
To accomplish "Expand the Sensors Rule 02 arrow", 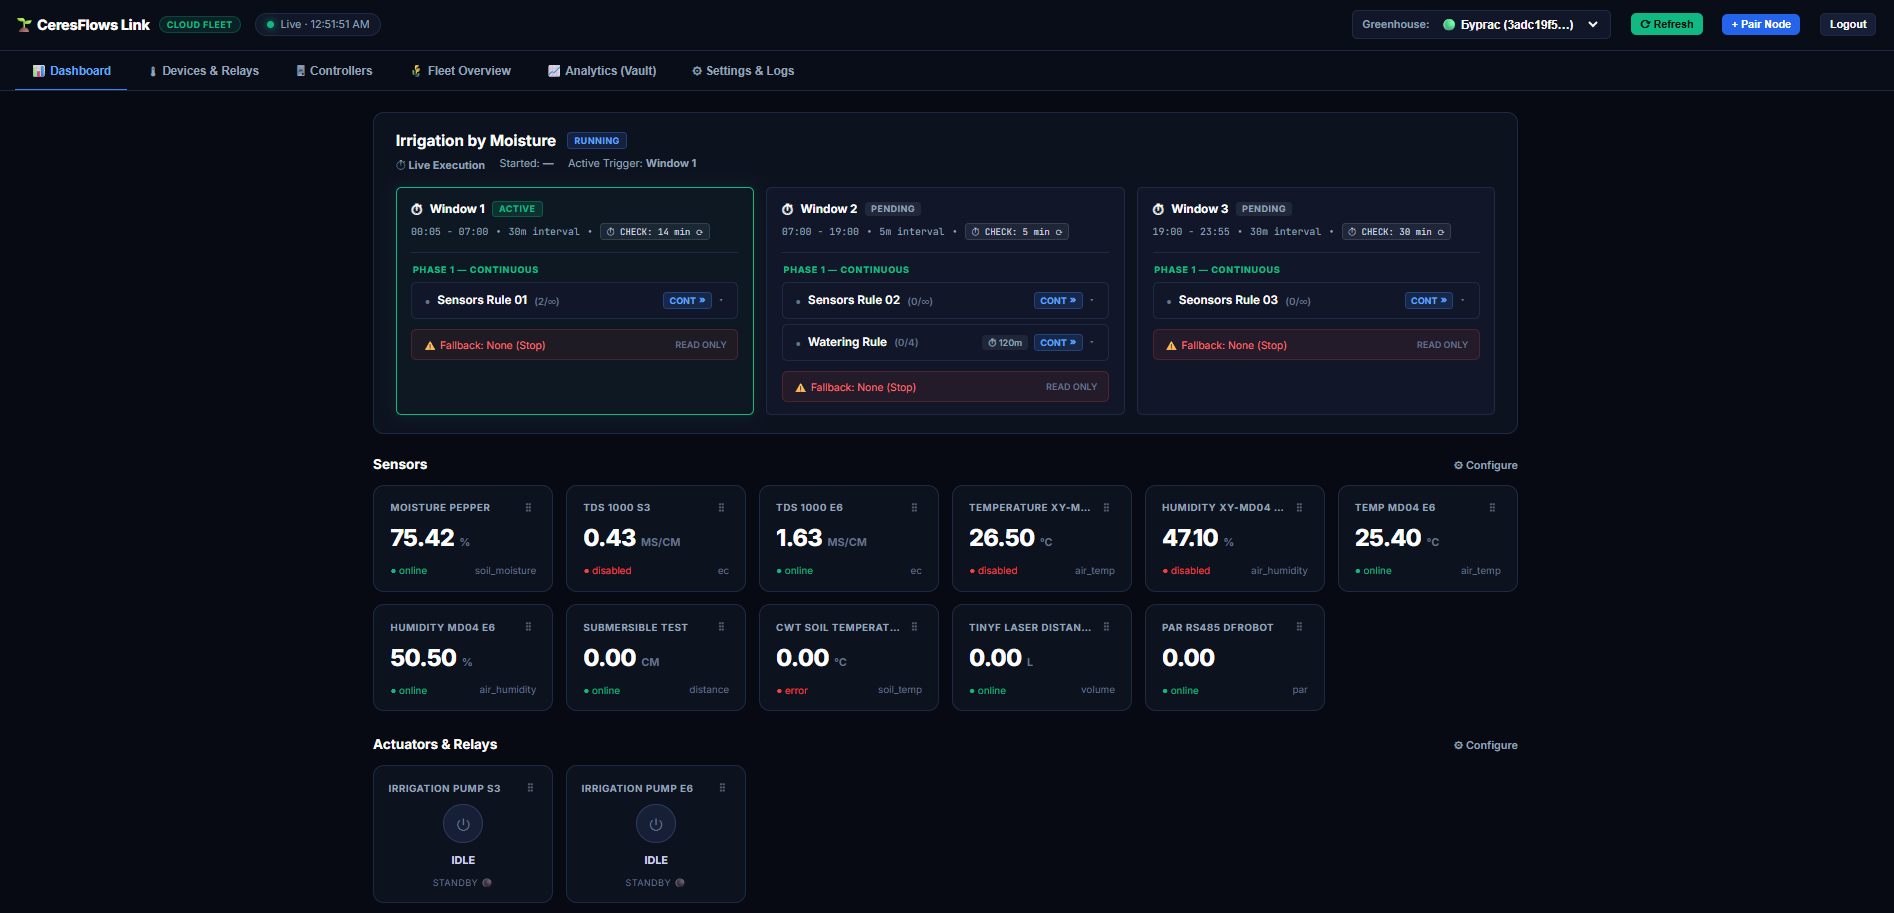I will tap(1092, 300).
